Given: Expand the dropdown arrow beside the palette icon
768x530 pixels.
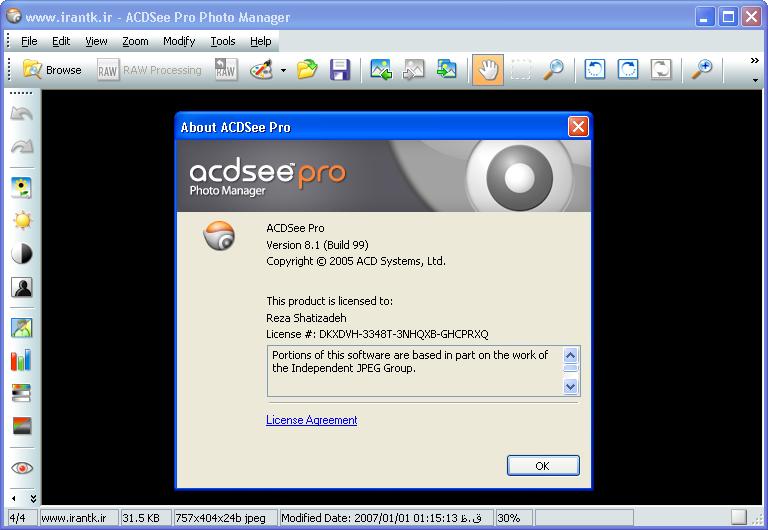Looking at the screenshot, I should click(283, 70).
